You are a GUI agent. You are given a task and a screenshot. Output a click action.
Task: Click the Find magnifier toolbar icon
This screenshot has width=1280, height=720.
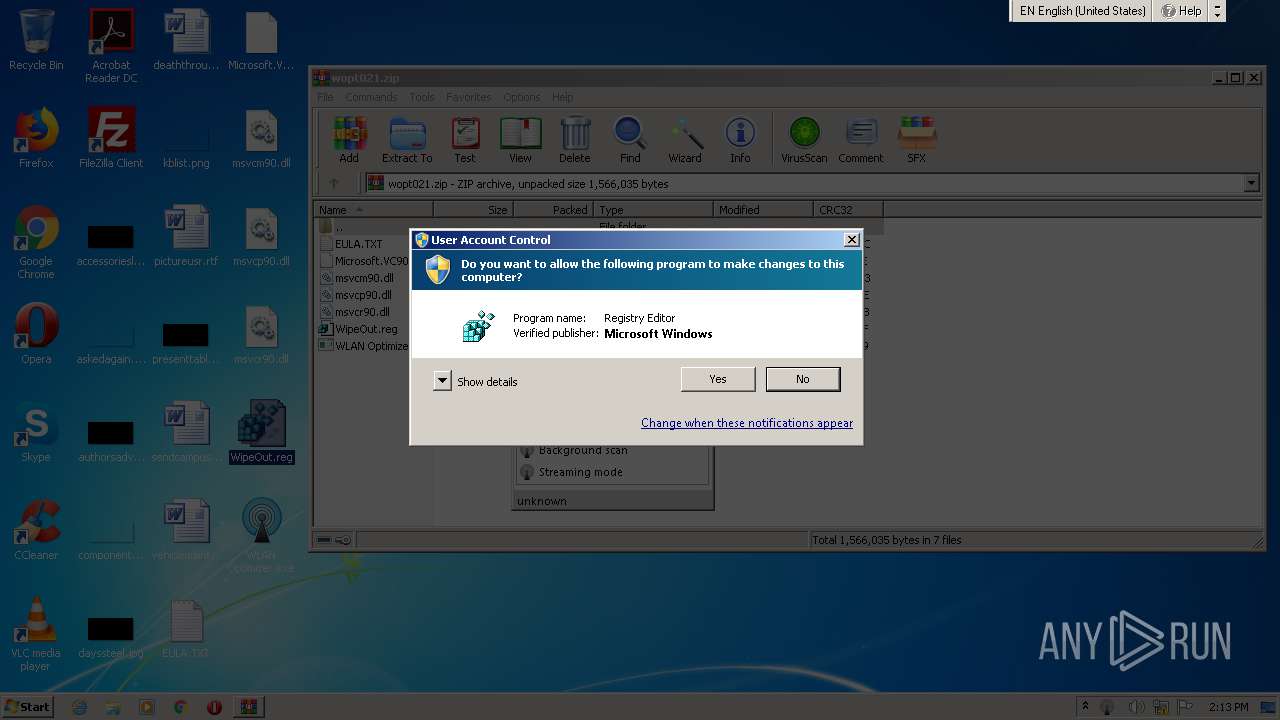[x=630, y=140]
